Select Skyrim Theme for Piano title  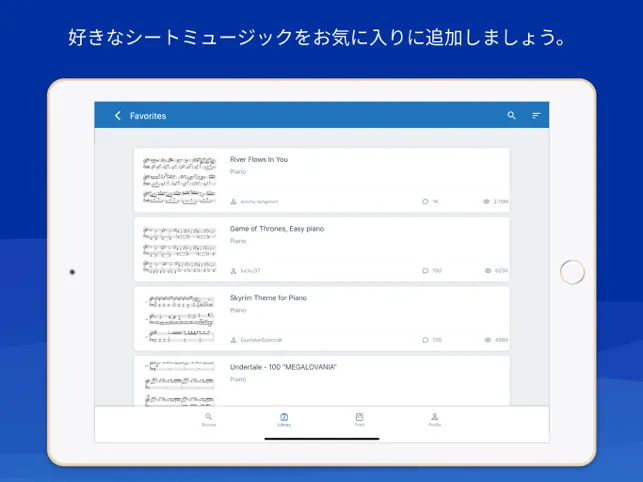pyautogui.click(x=268, y=298)
